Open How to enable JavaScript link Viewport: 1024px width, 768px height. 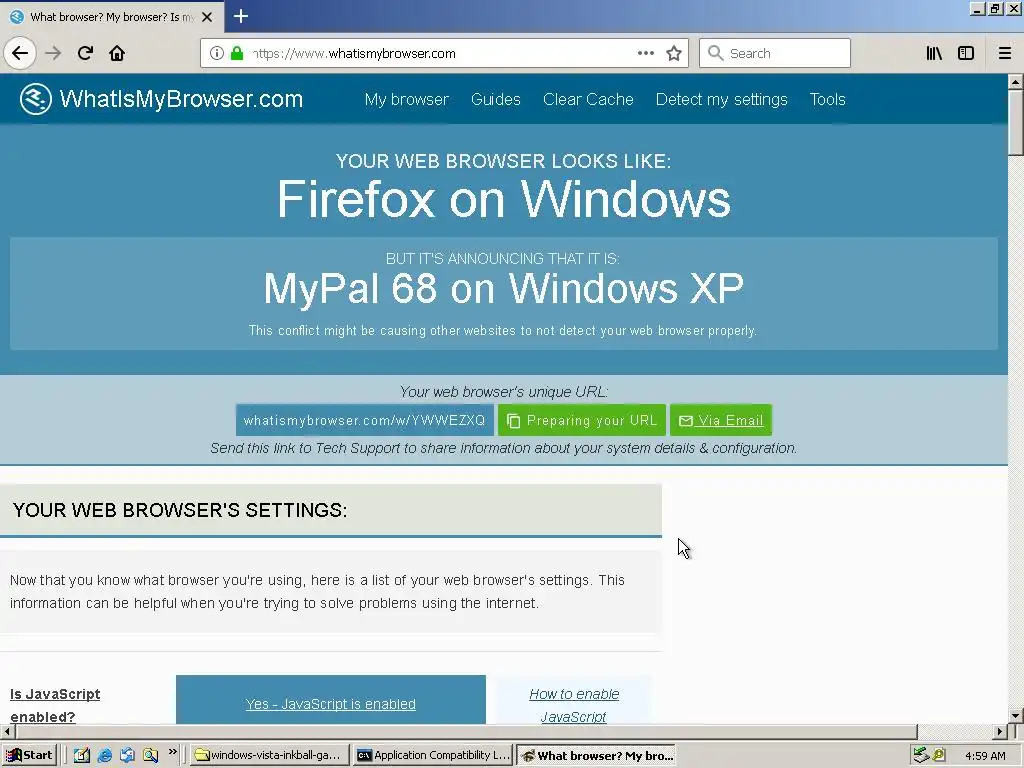pos(574,705)
